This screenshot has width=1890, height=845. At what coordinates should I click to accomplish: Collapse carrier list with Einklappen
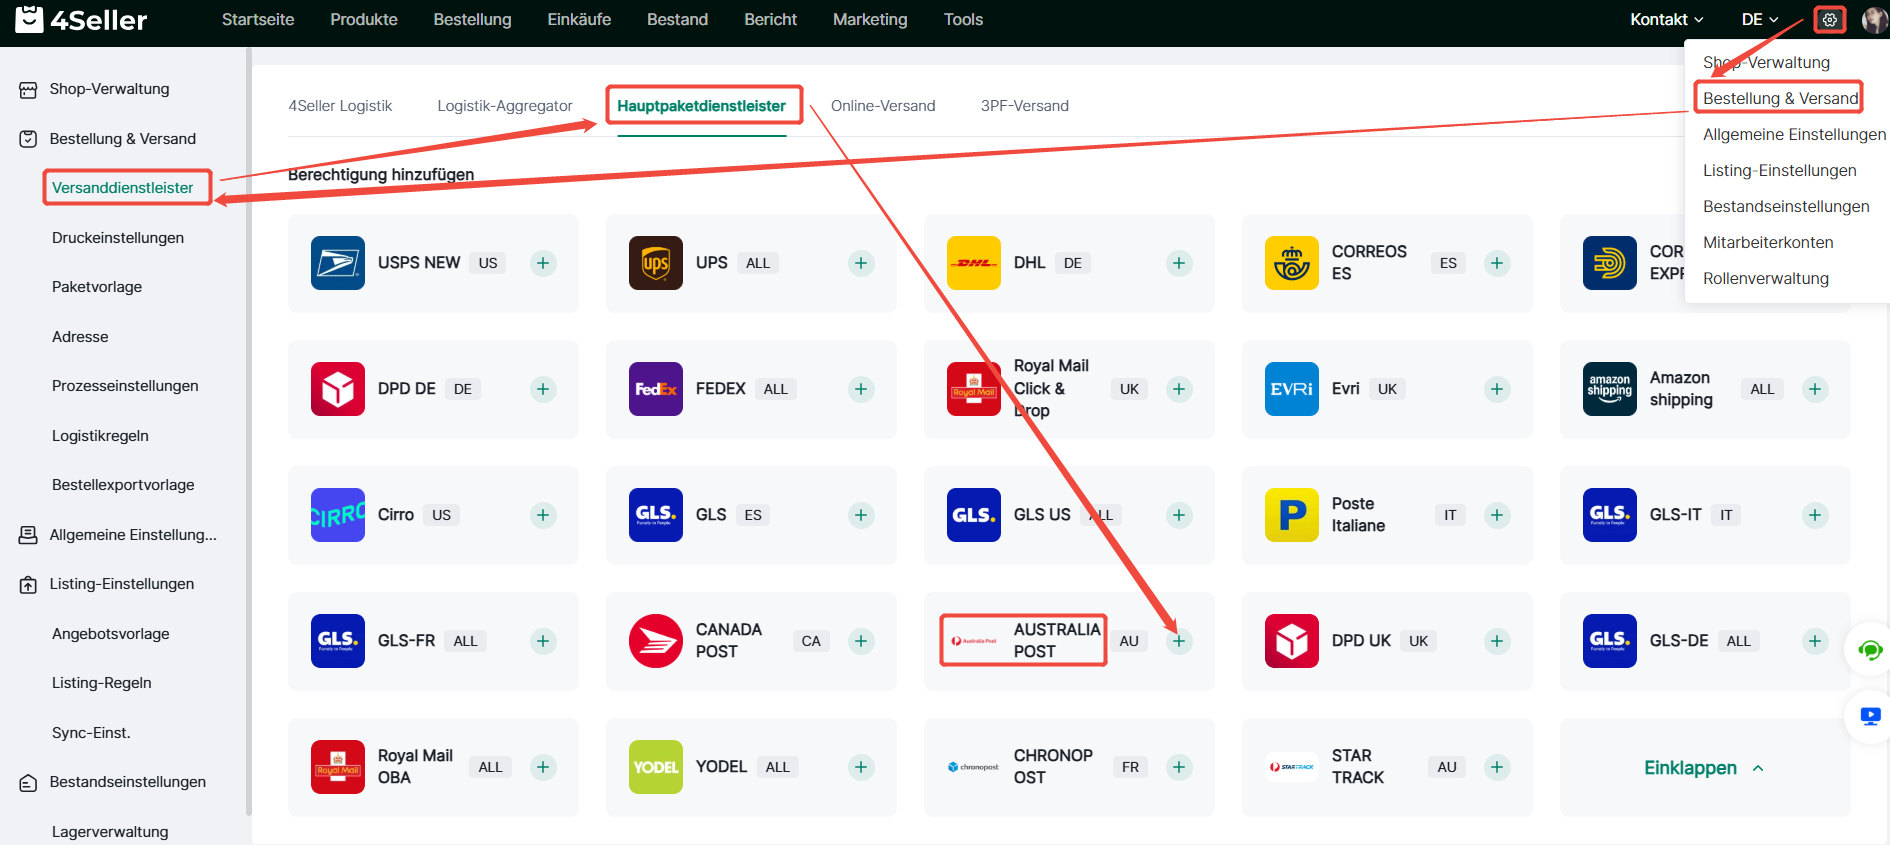point(1704,768)
